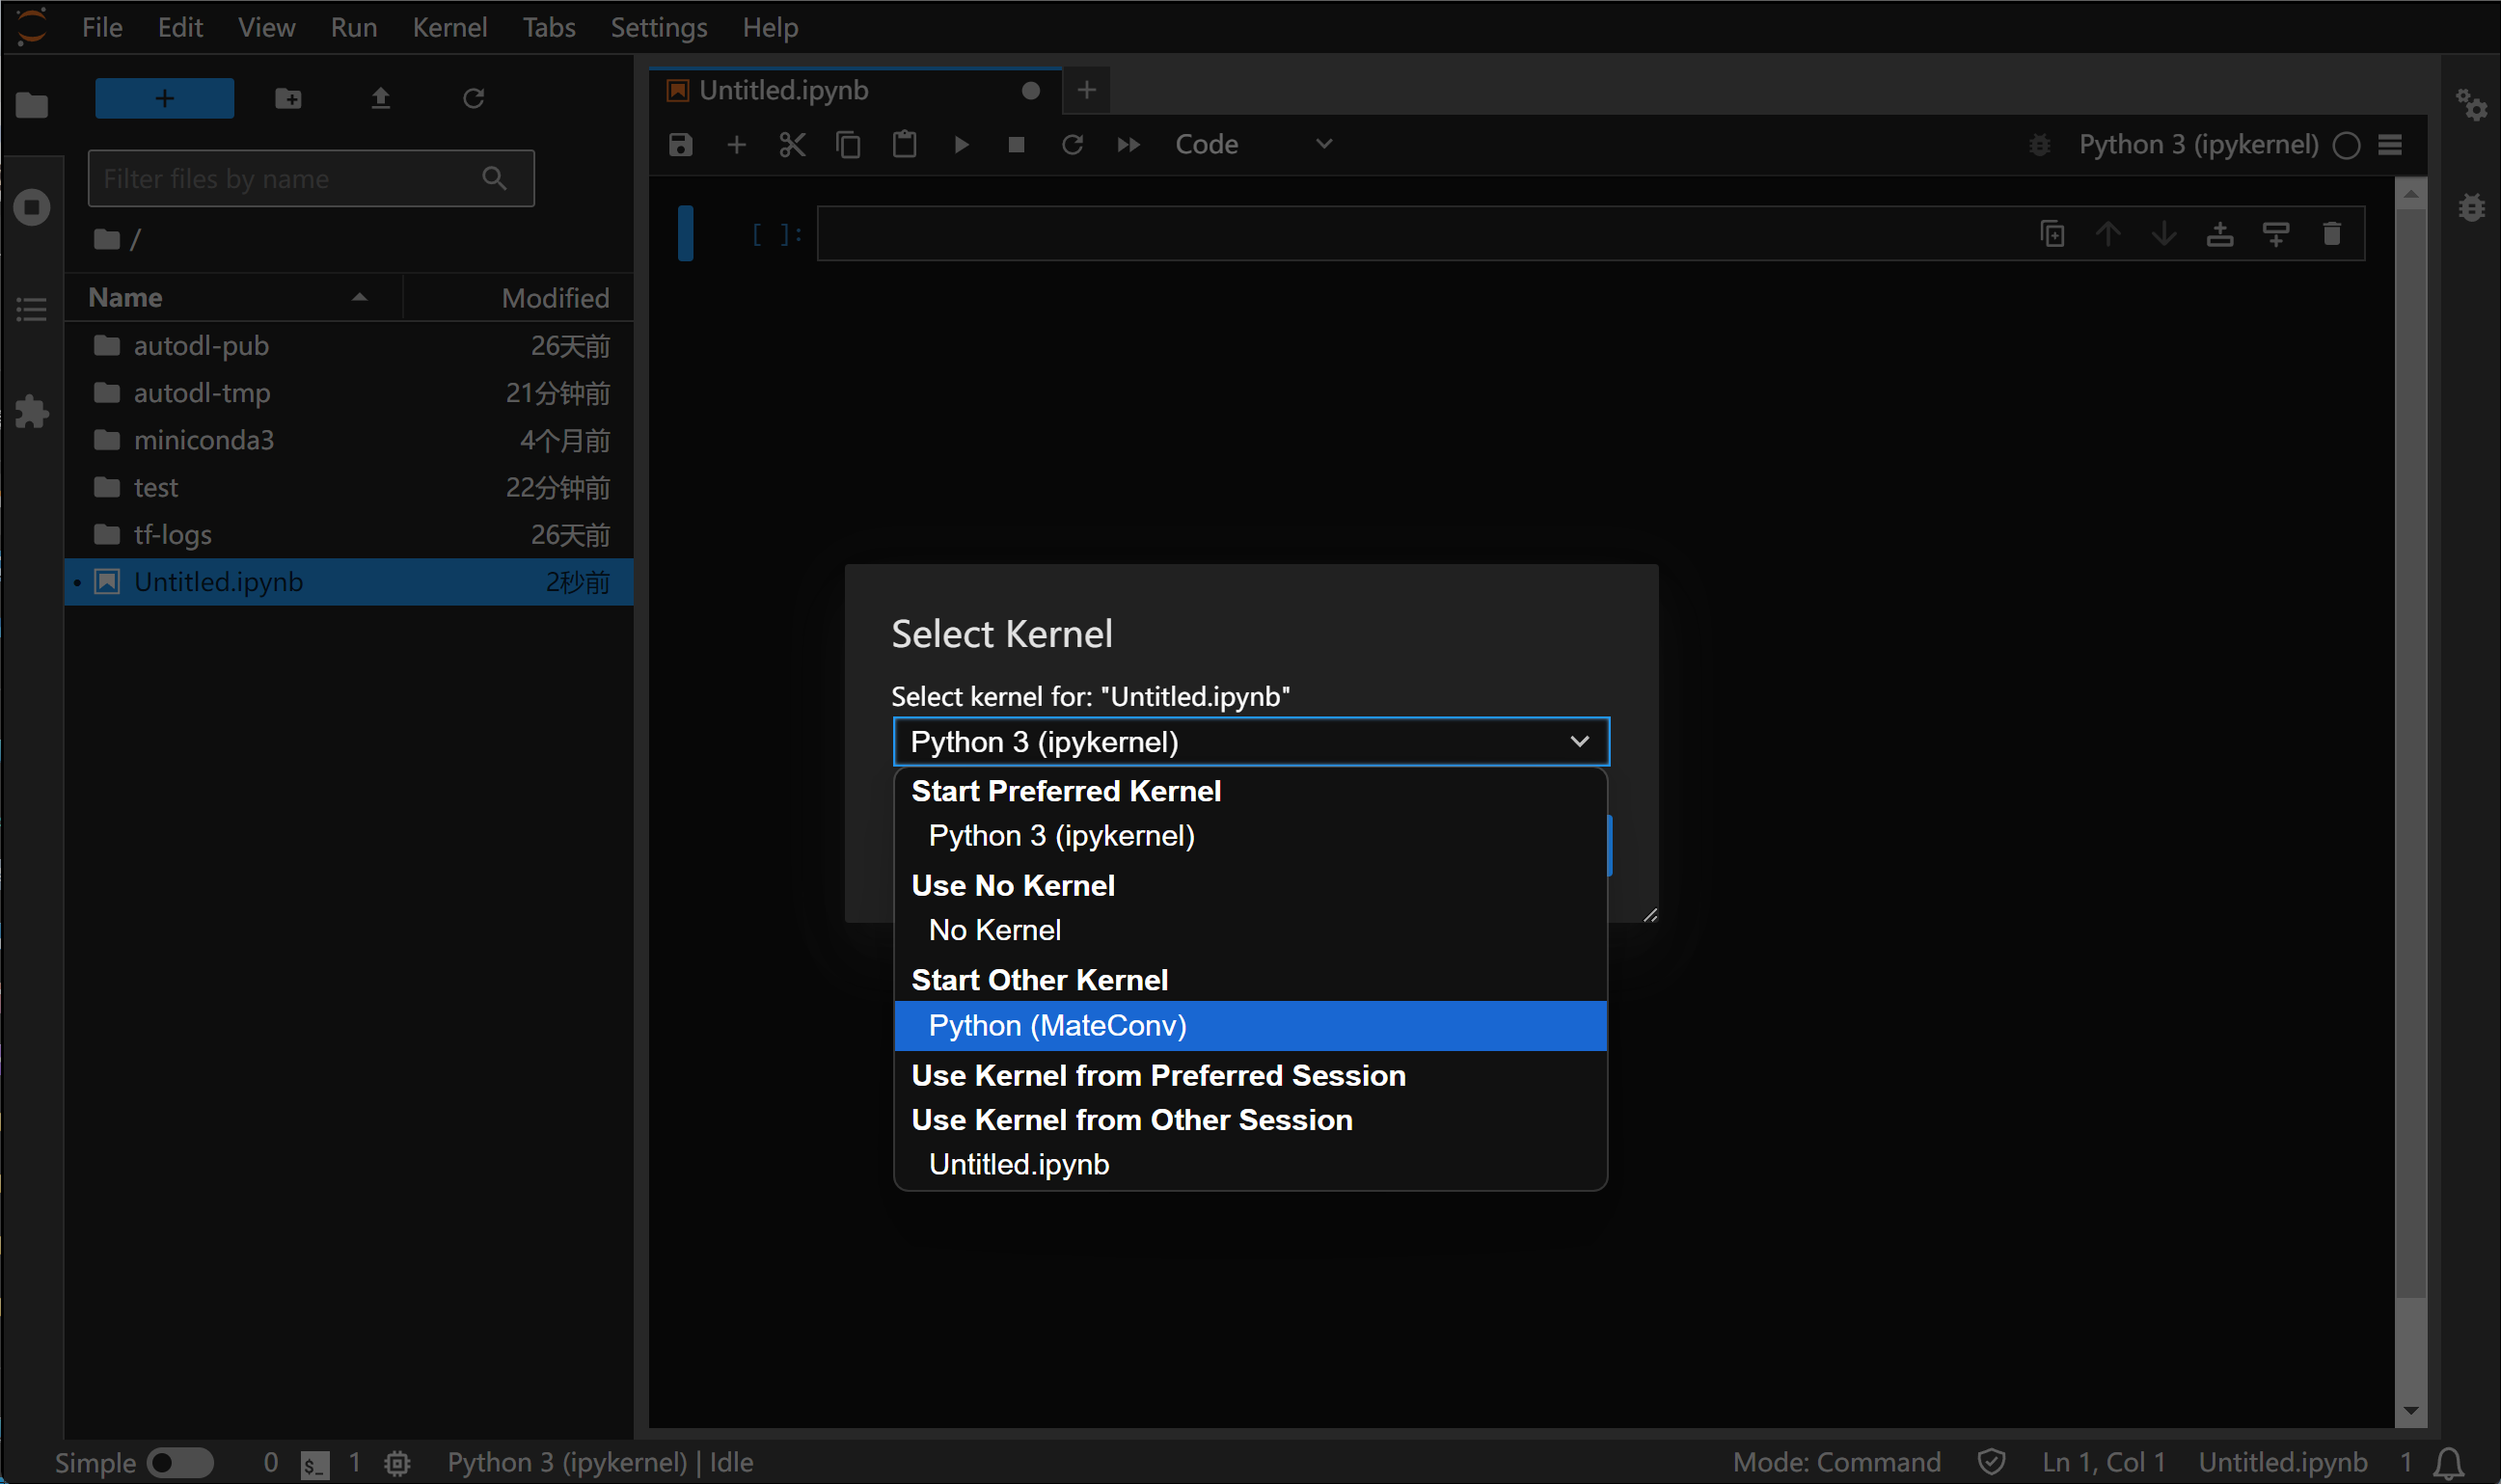2501x1484 pixels.
Task: Save the Untitled.ipynb notebook
Action: [679, 144]
